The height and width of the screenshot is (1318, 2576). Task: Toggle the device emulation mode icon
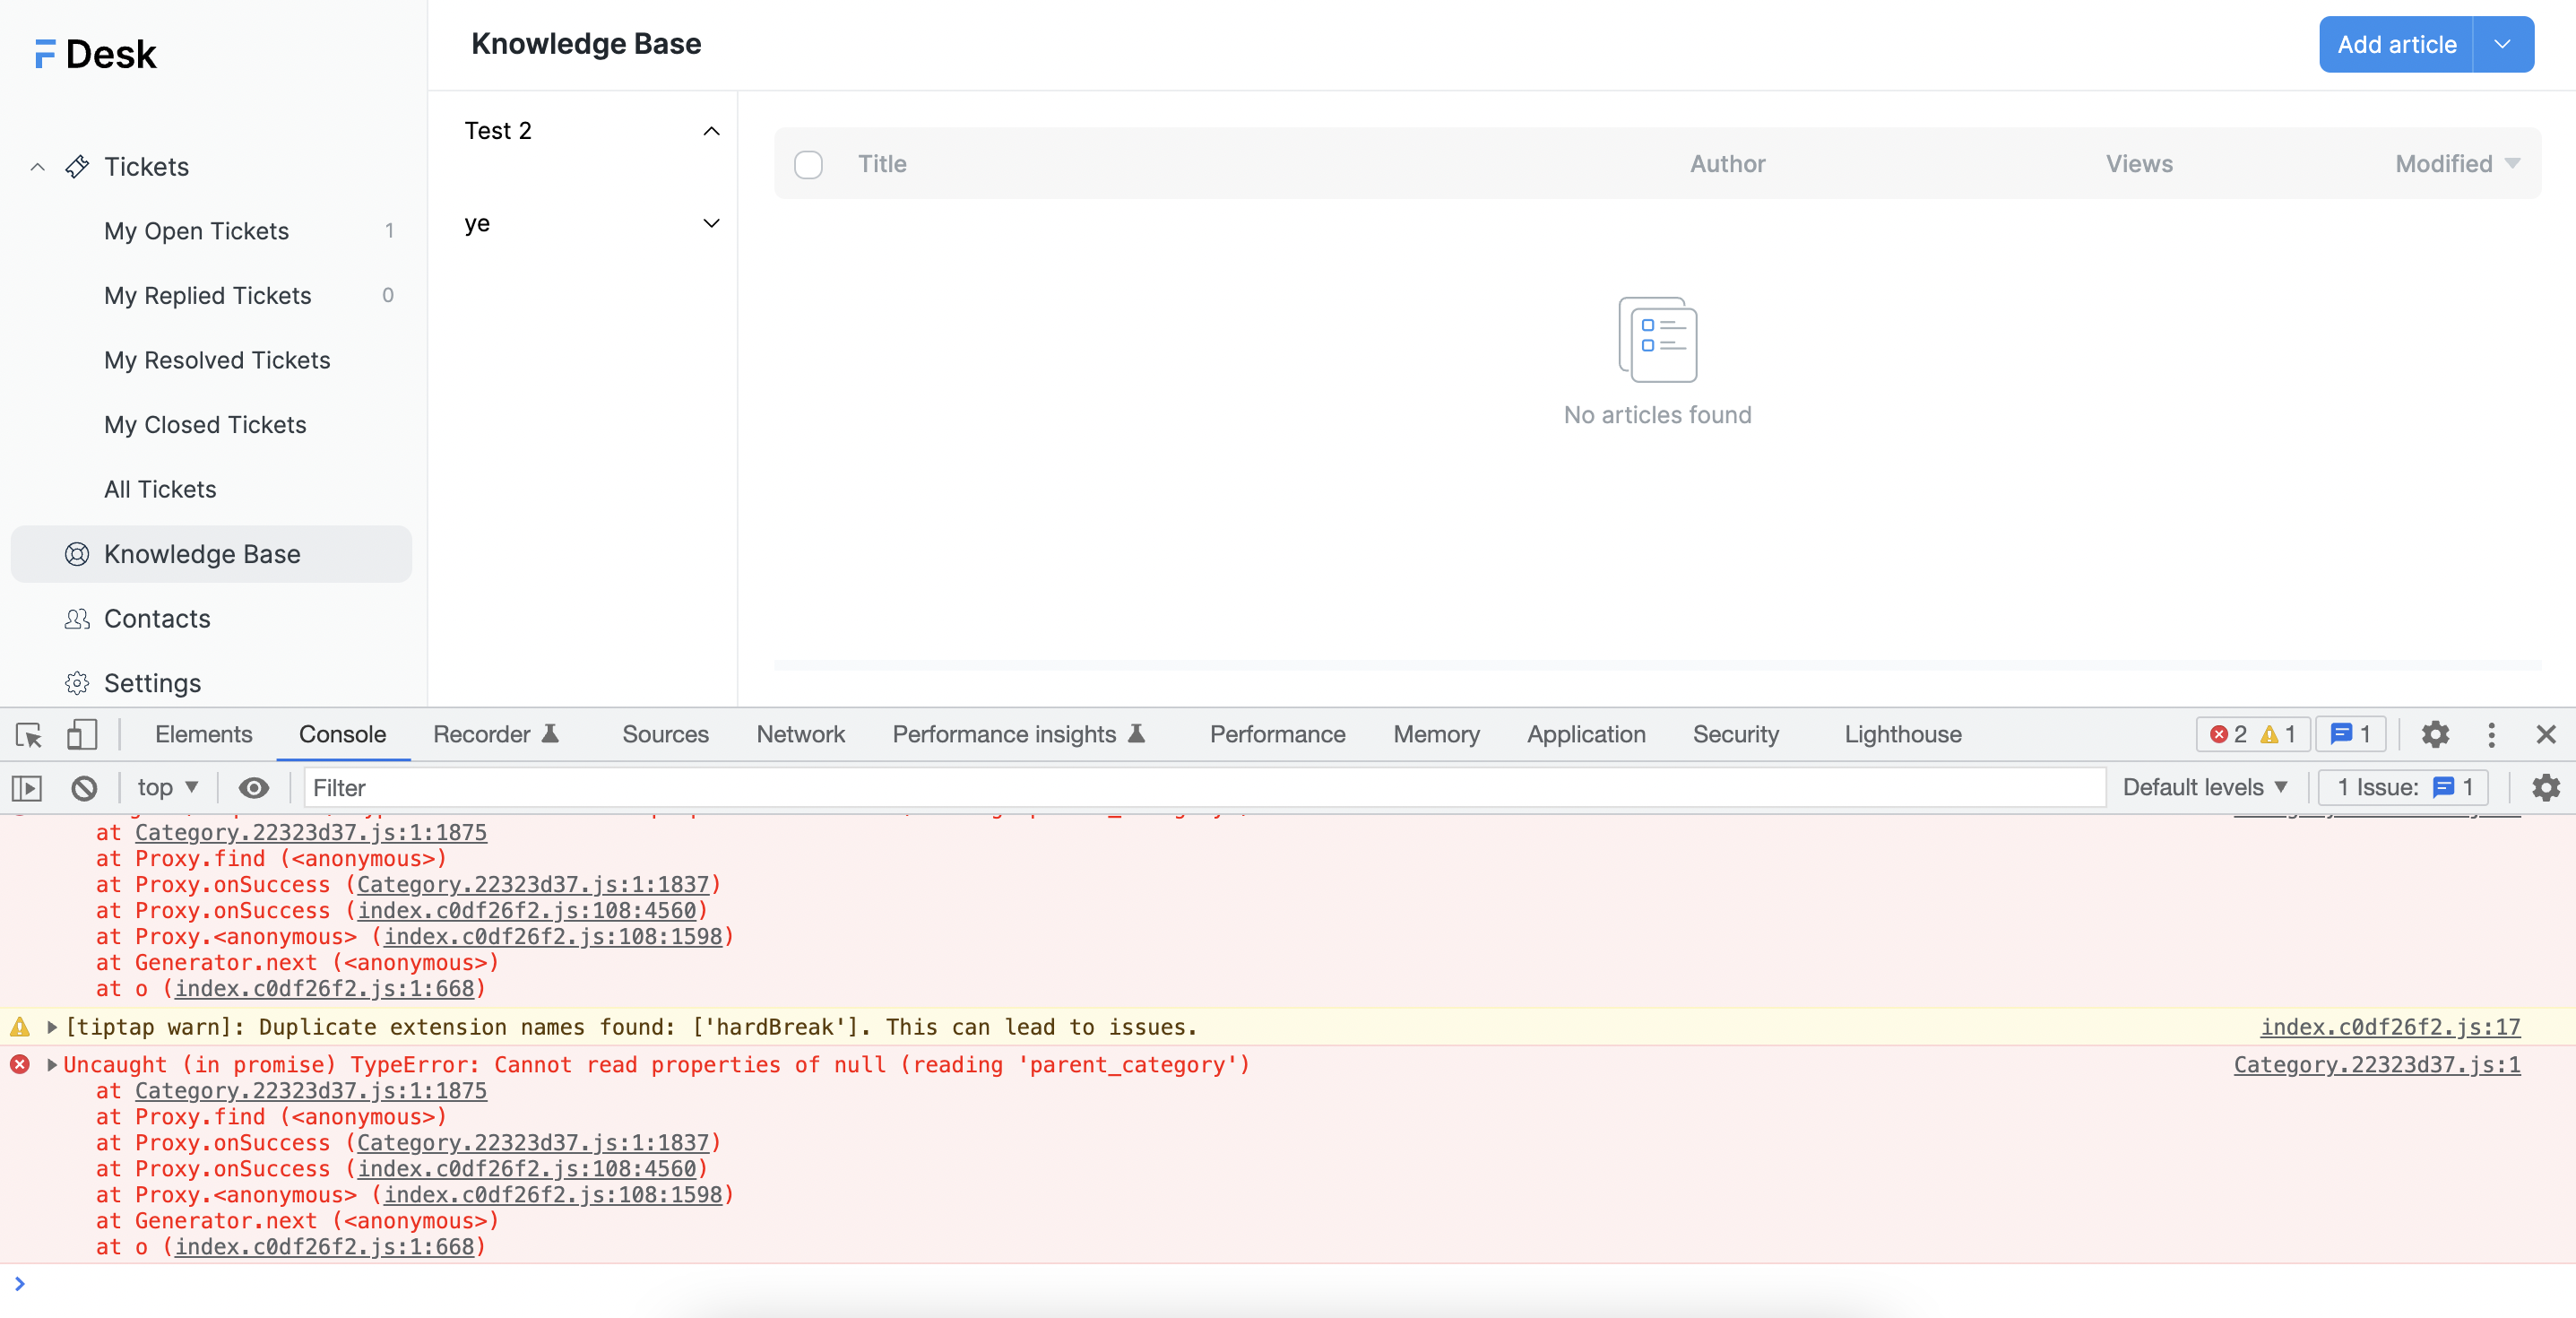click(x=82, y=735)
